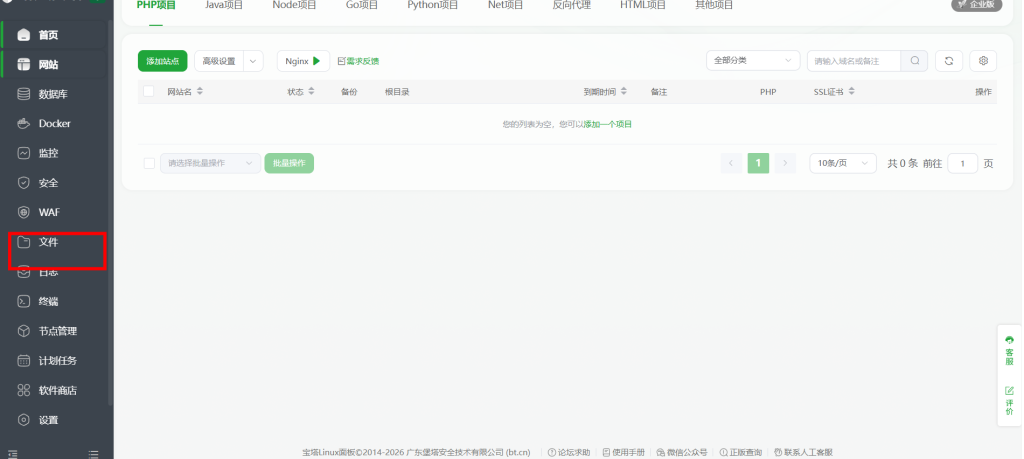Image resolution: width=1024 pixels, height=459 pixels.
Task: Open table settings gear icon
Action: [983, 61]
